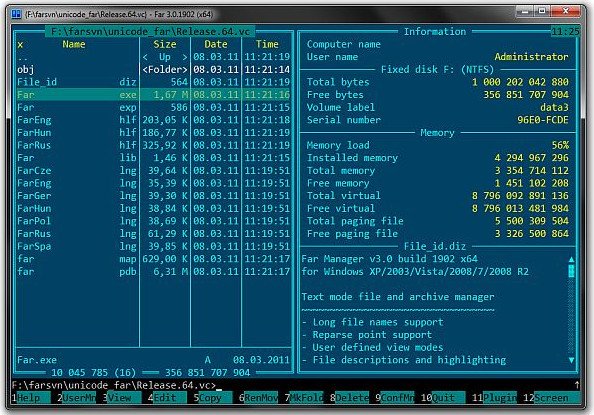Select the far map file row
The height and width of the screenshot is (415, 594).
(x=153, y=259)
